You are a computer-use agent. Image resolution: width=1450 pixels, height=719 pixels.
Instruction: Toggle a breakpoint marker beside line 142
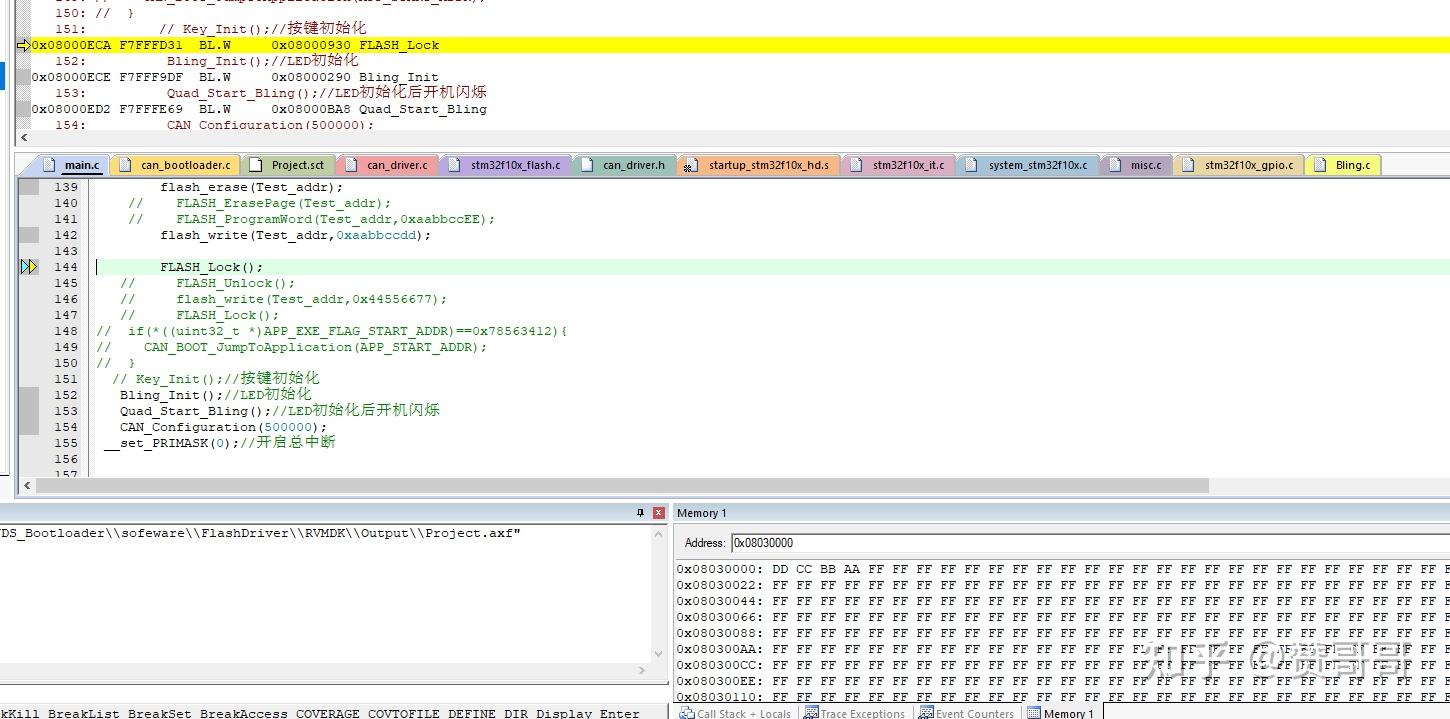point(28,235)
